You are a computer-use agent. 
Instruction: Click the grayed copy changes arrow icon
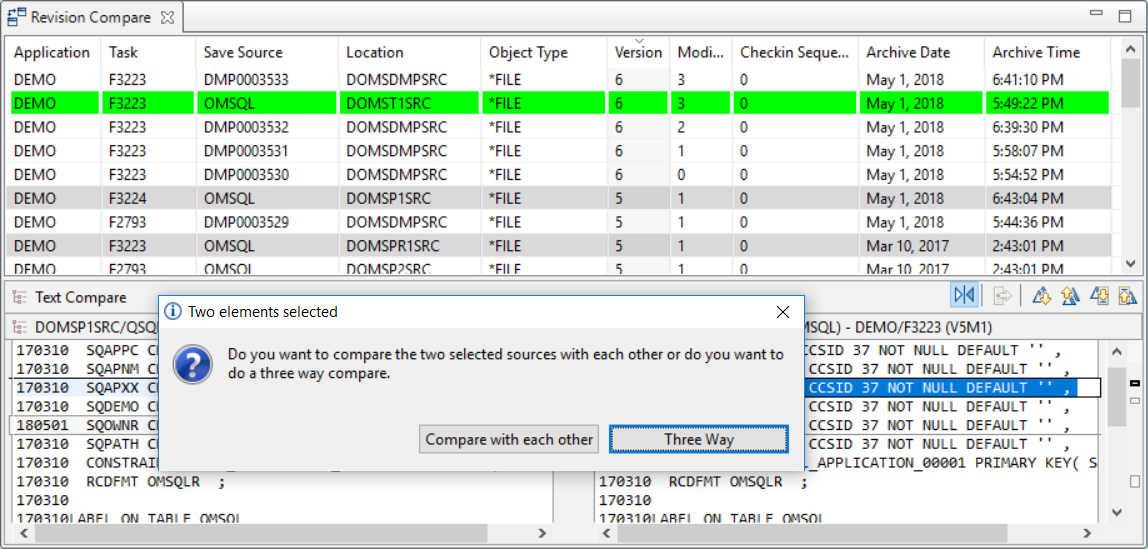[x=1002, y=296]
